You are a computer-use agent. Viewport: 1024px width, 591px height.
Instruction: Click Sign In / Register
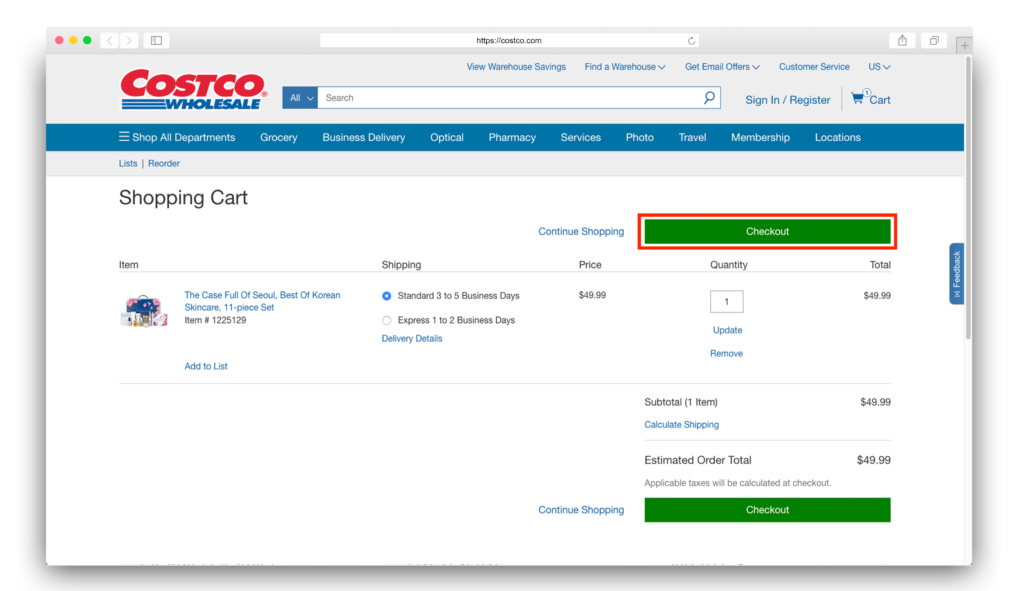[x=788, y=100]
